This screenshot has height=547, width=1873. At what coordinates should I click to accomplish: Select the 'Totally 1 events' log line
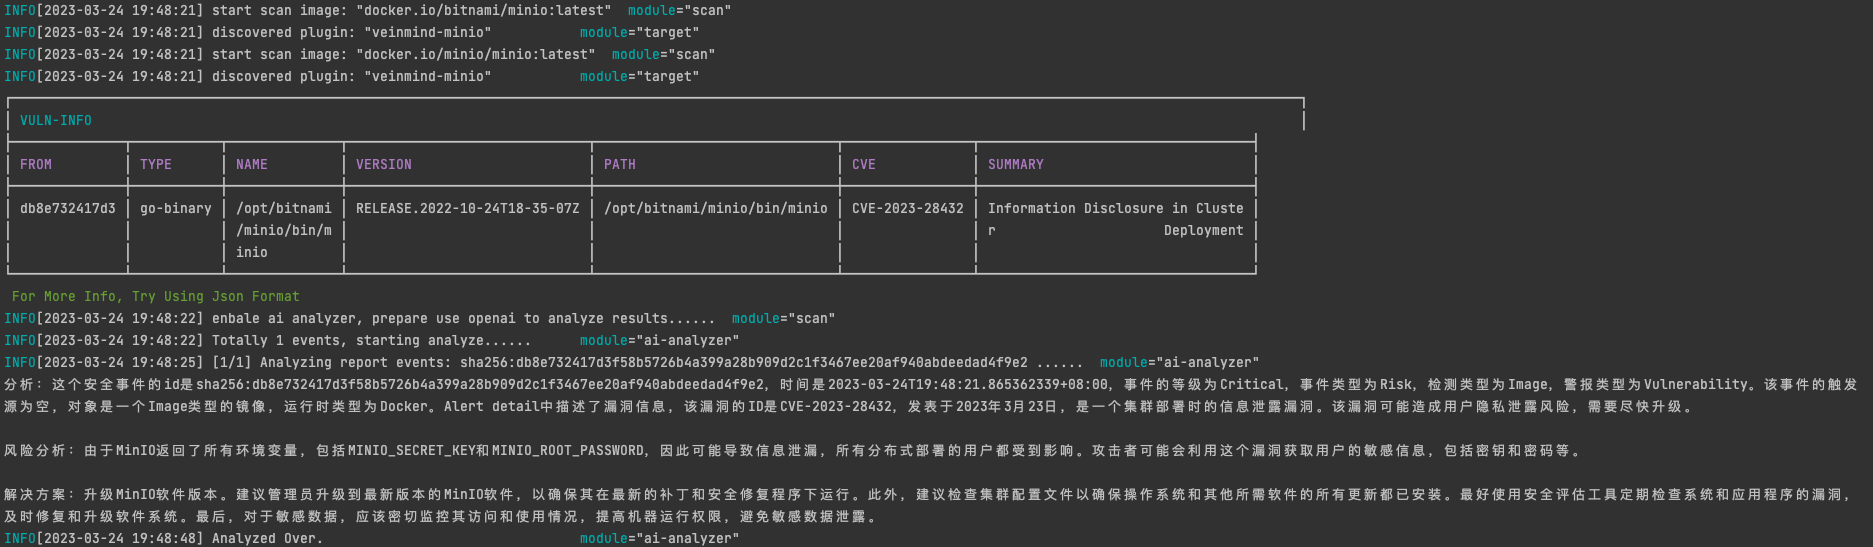[372, 340]
